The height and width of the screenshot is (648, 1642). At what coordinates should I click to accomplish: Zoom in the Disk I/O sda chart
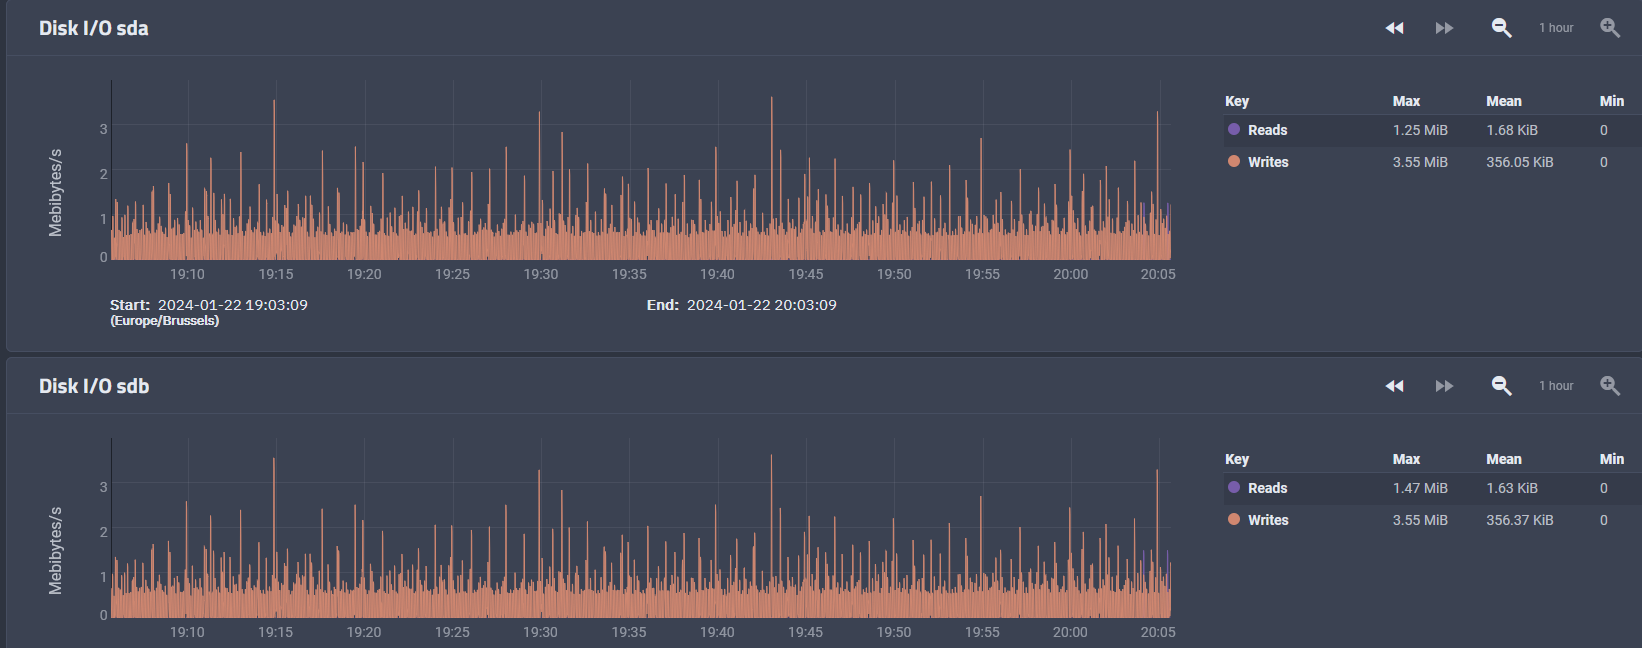[x=1609, y=28]
